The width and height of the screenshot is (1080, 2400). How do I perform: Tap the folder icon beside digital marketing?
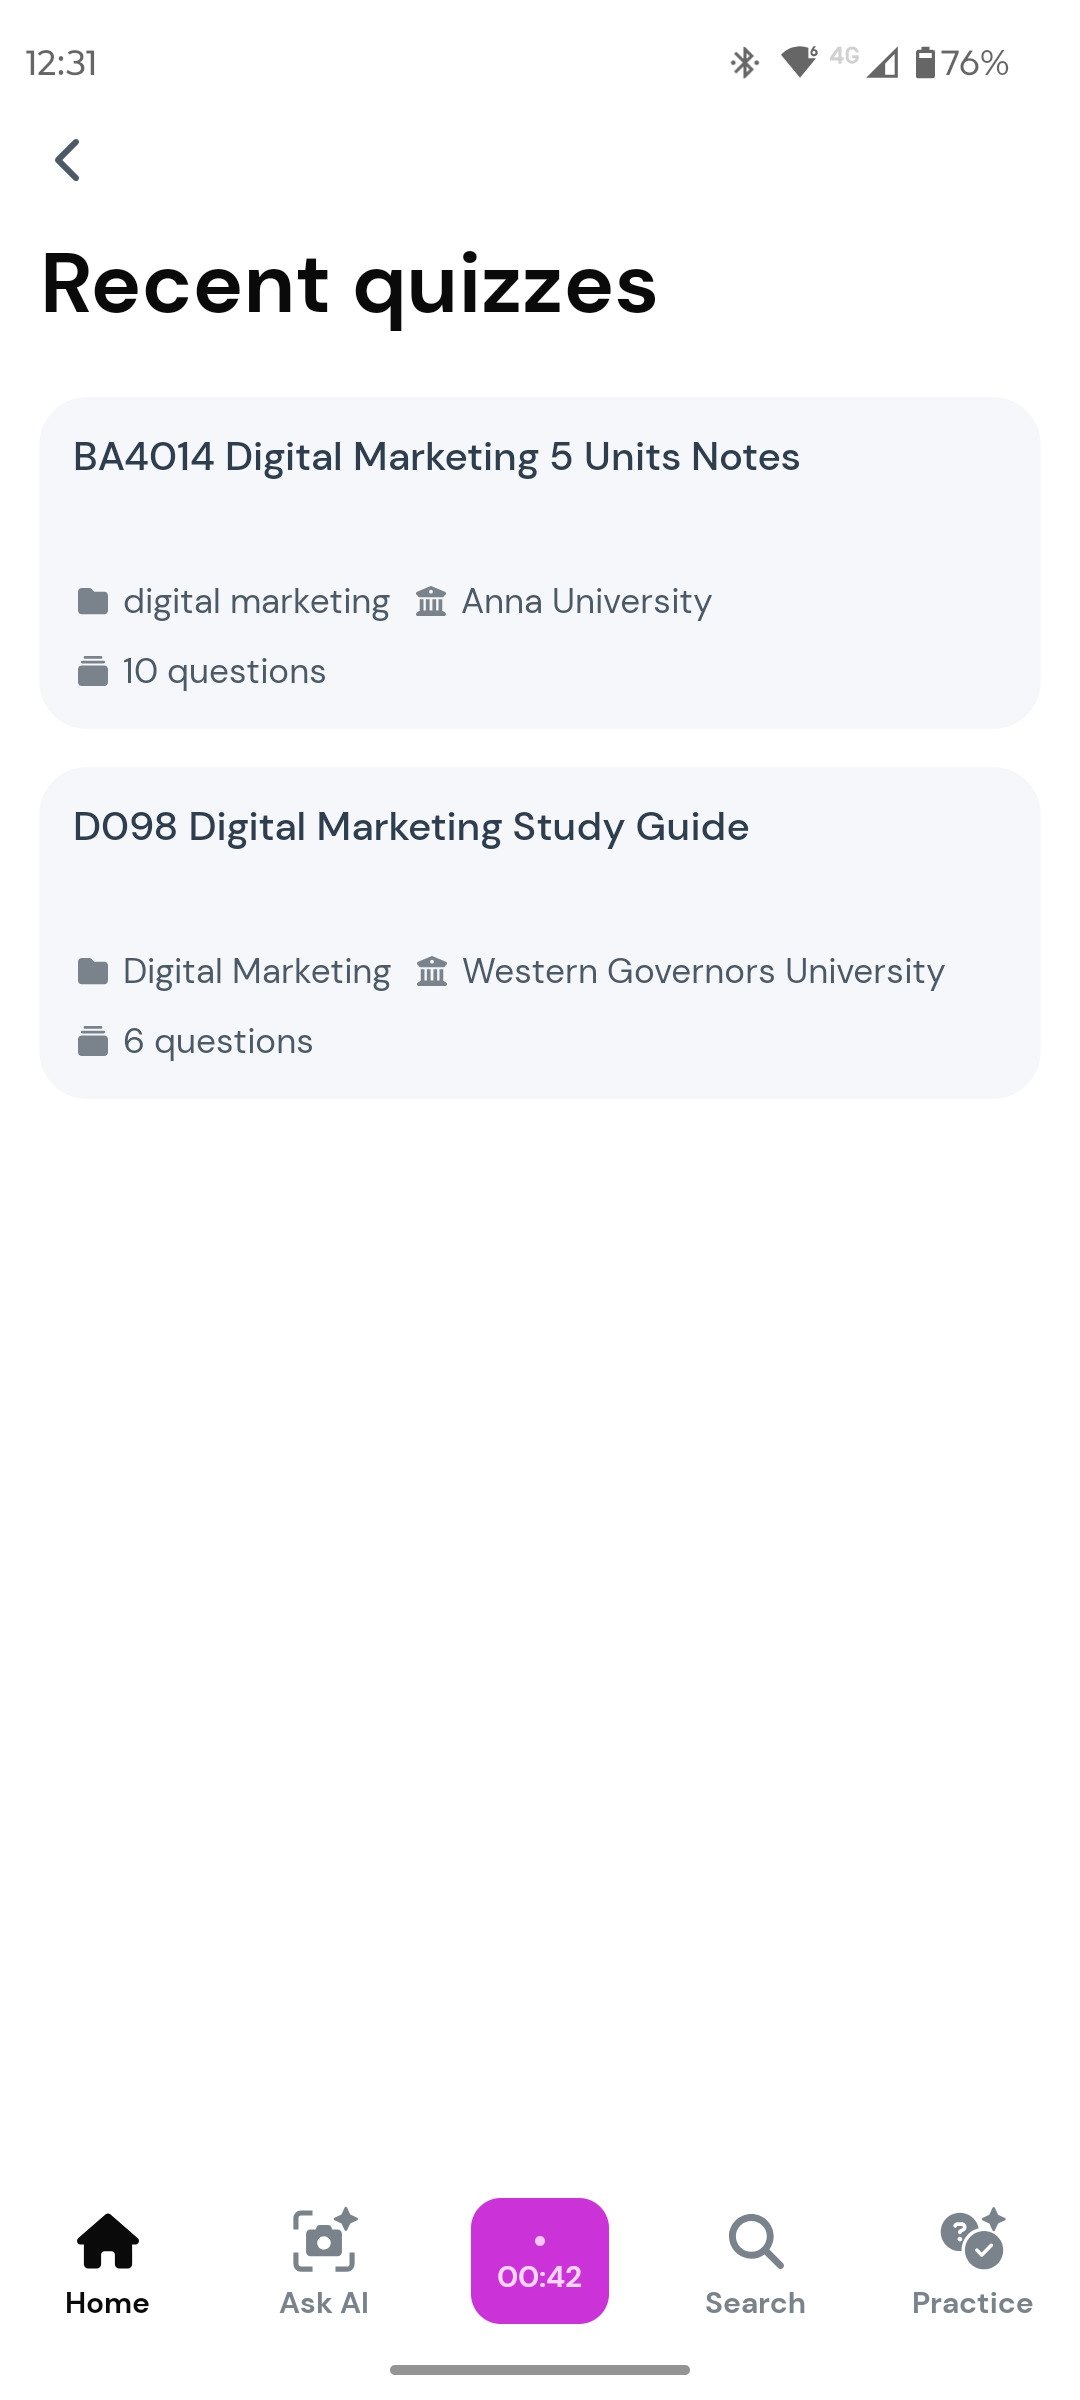pyautogui.click(x=93, y=602)
